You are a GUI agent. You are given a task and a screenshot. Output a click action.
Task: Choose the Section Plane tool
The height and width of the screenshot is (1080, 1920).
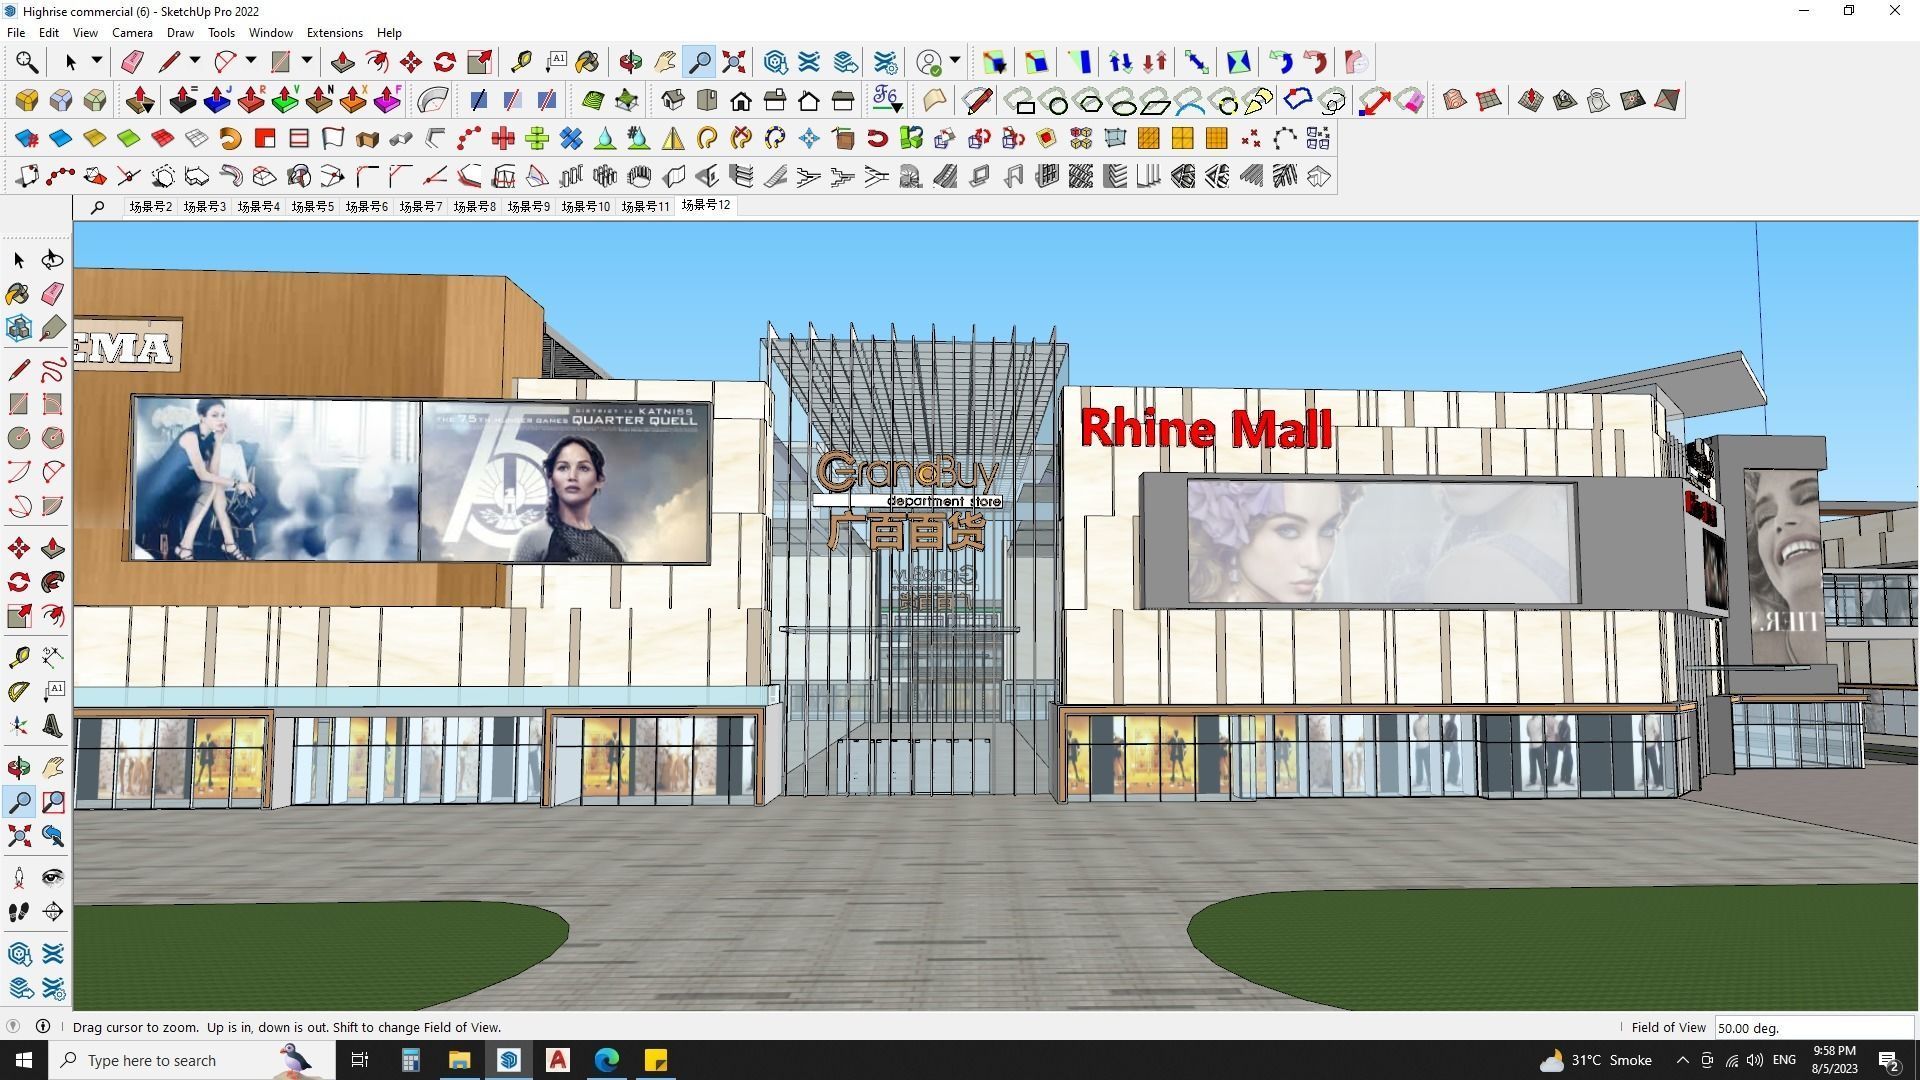(52, 912)
